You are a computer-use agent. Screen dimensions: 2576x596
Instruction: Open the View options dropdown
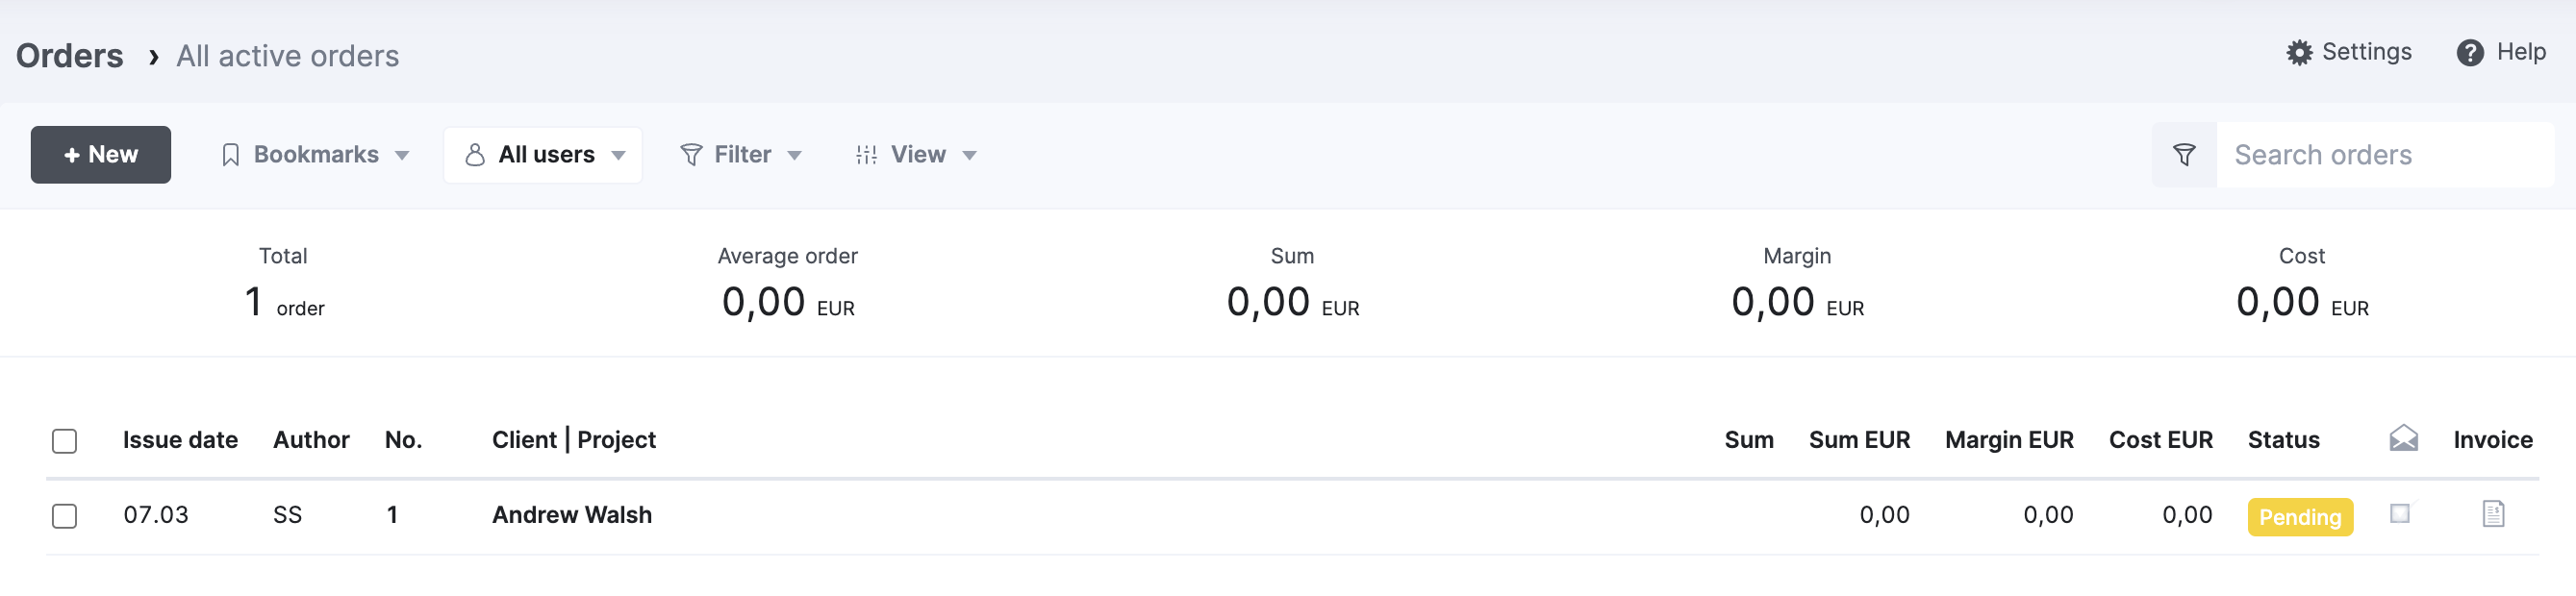click(917, 155)
